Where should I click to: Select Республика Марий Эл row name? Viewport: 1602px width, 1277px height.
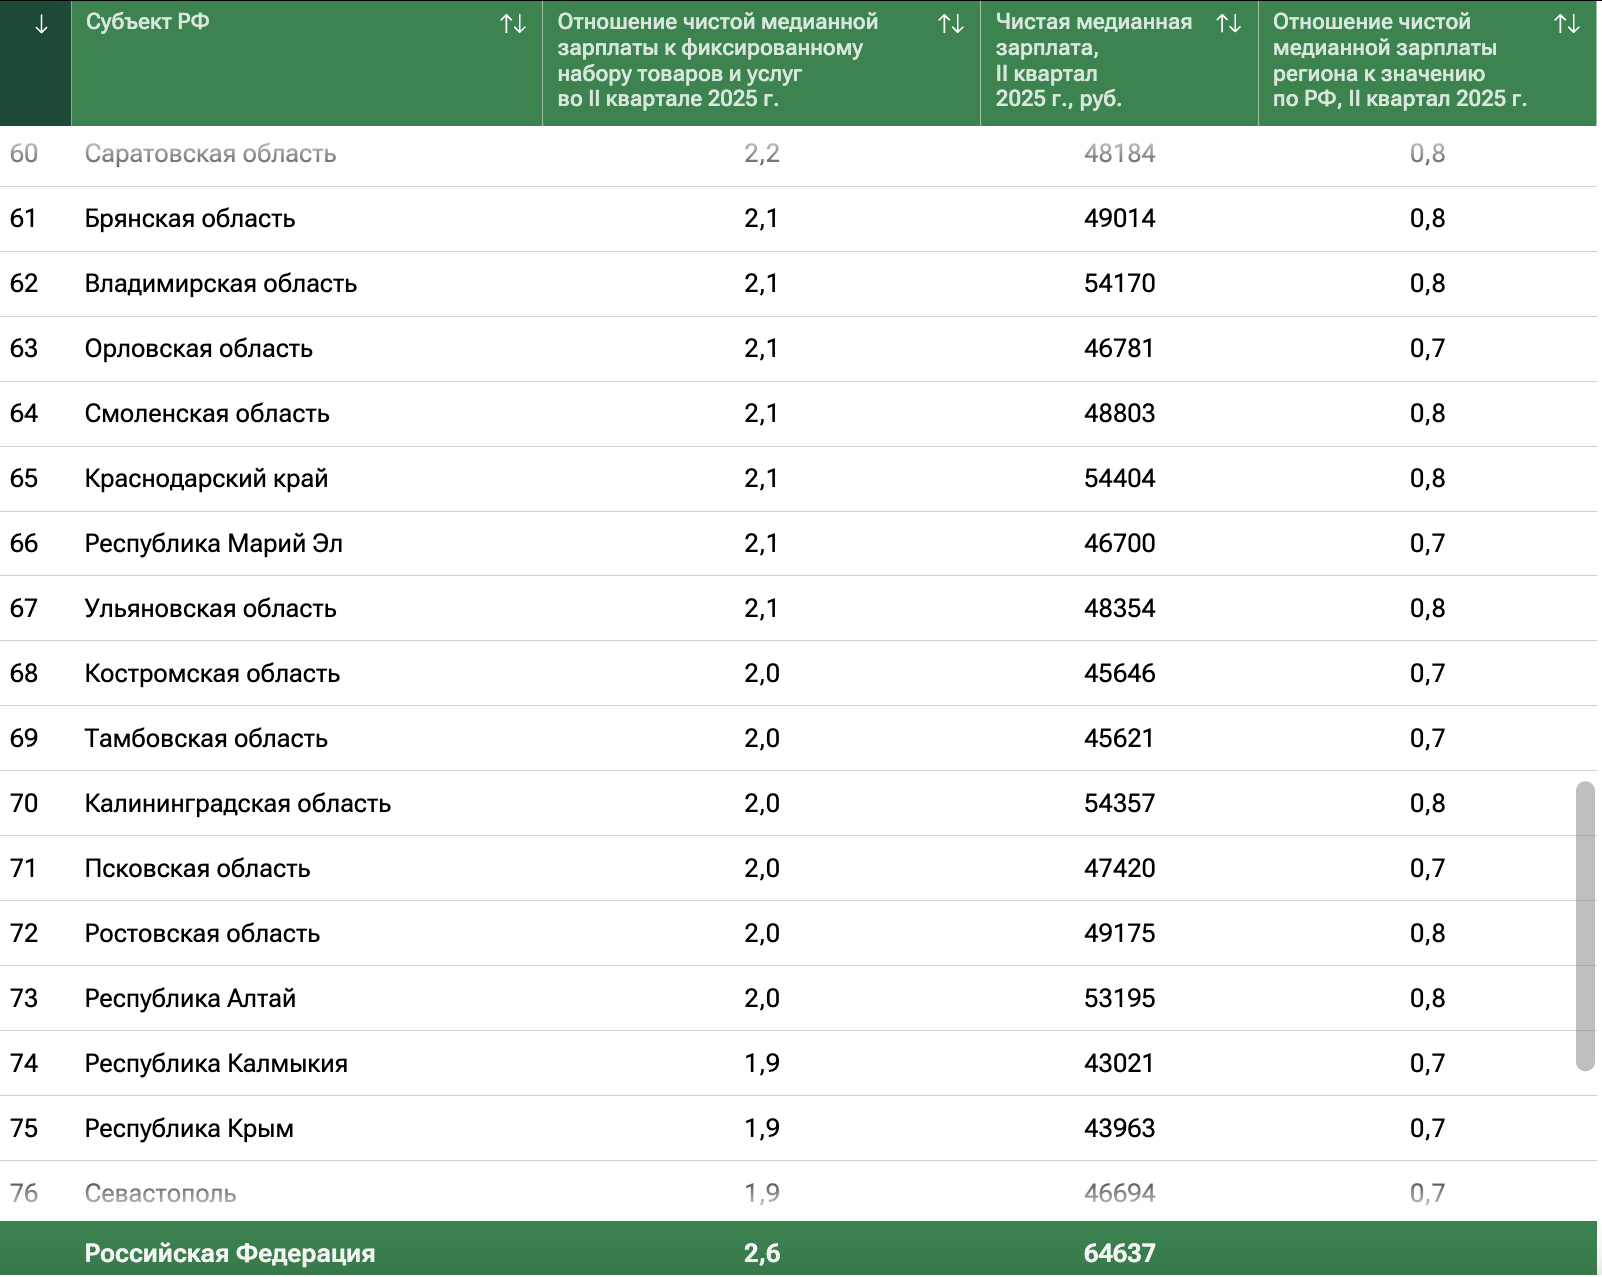[214, 544]
